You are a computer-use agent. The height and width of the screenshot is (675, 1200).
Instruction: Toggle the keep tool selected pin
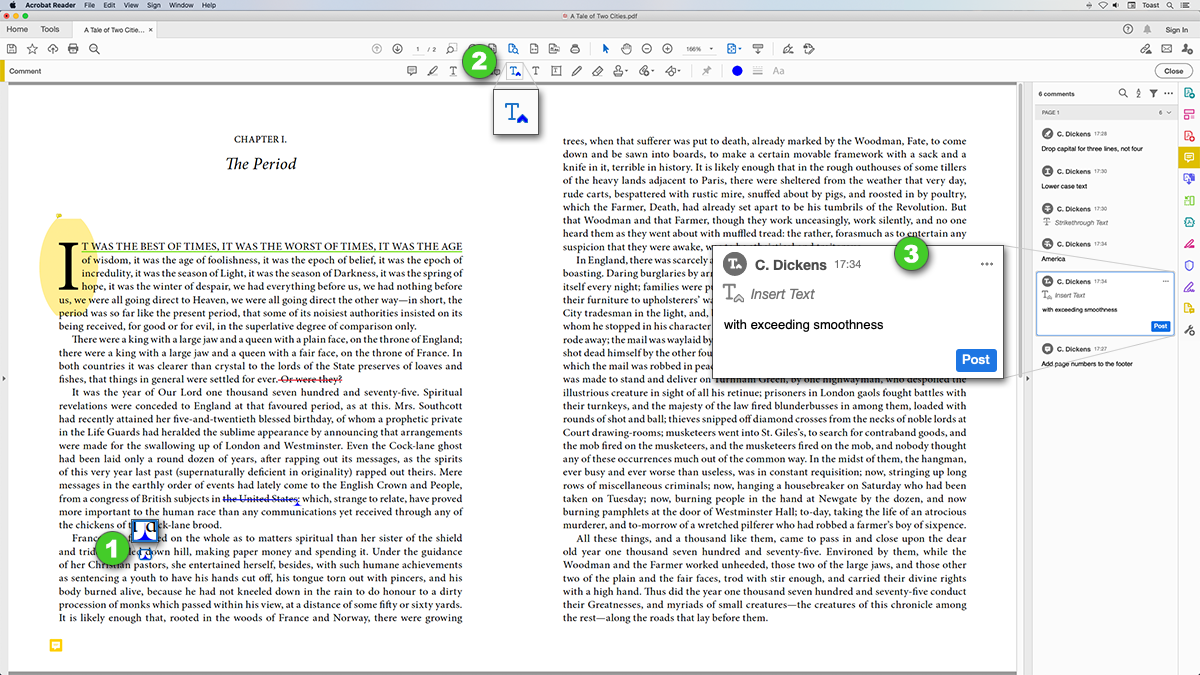coord(707,71)
